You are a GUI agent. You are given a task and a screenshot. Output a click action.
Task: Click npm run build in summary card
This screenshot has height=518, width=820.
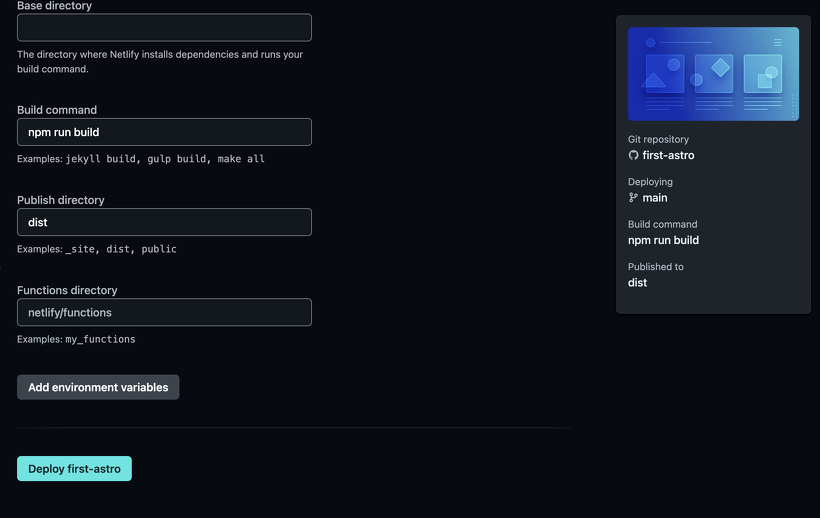[663, 240]
